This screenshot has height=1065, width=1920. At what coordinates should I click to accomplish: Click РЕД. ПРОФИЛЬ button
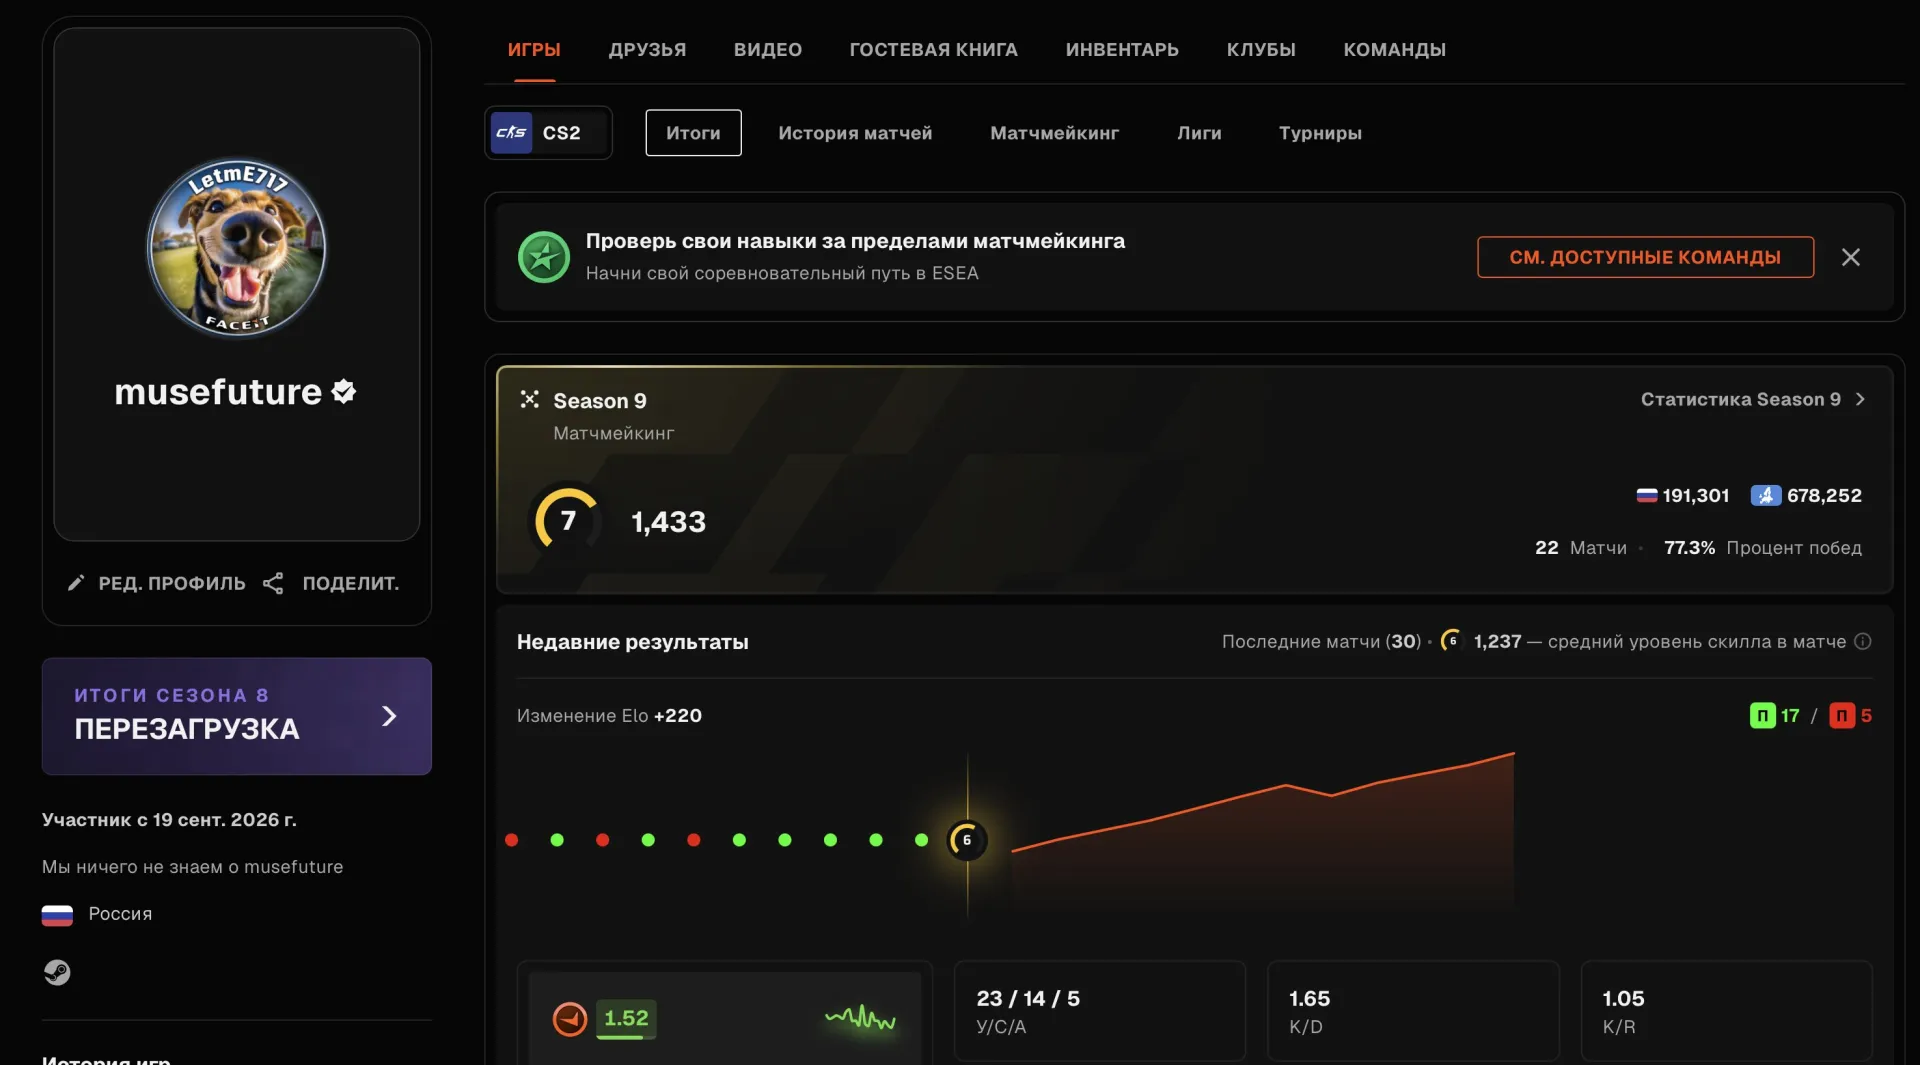pos(156,583)
